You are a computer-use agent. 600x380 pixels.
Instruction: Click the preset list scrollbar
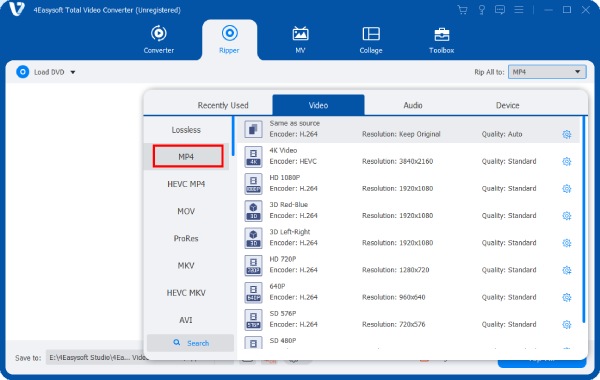click(584, 220)
